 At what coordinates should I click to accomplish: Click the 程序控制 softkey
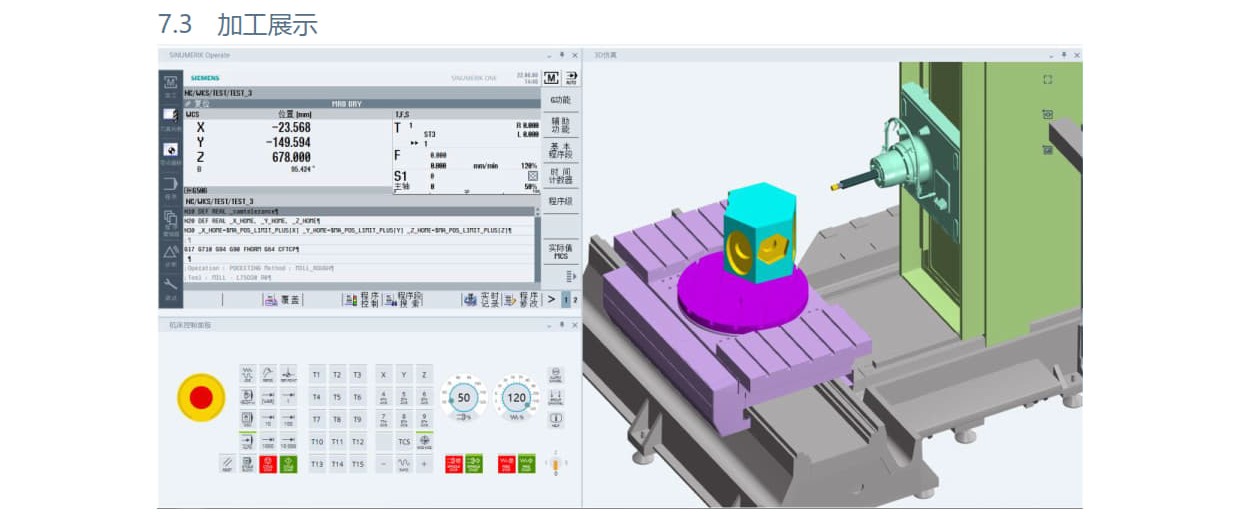(x=362, y=299)
